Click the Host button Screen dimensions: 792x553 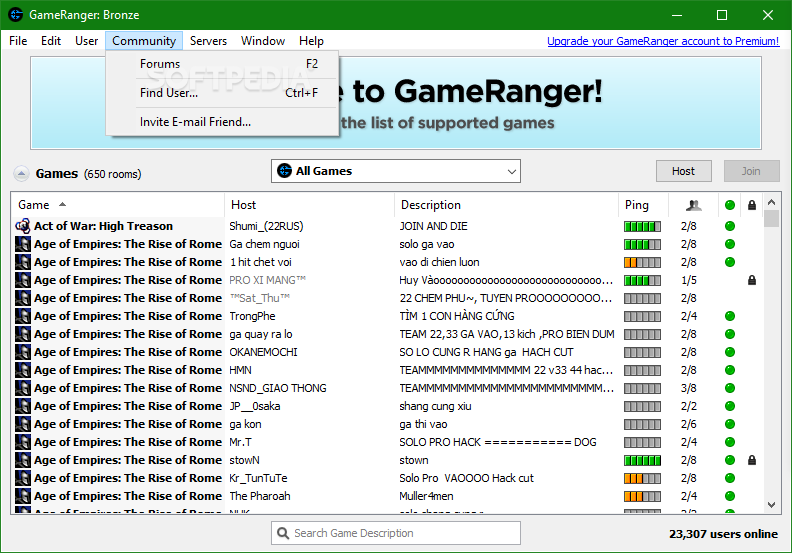coord(683,171)
